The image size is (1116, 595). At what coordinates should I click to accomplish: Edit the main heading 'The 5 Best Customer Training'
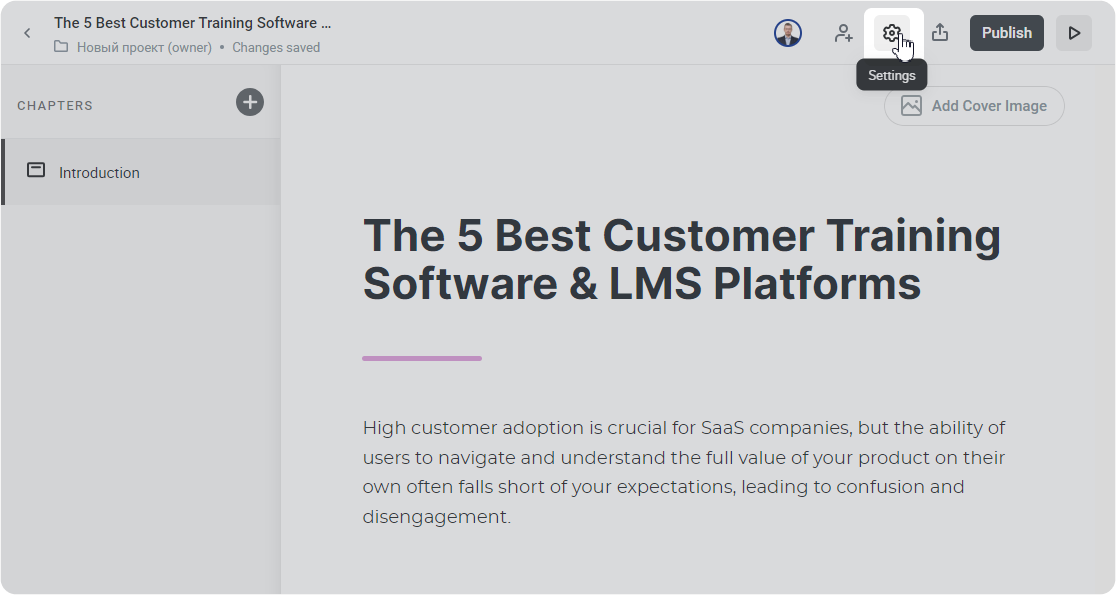tap(682, 259)
